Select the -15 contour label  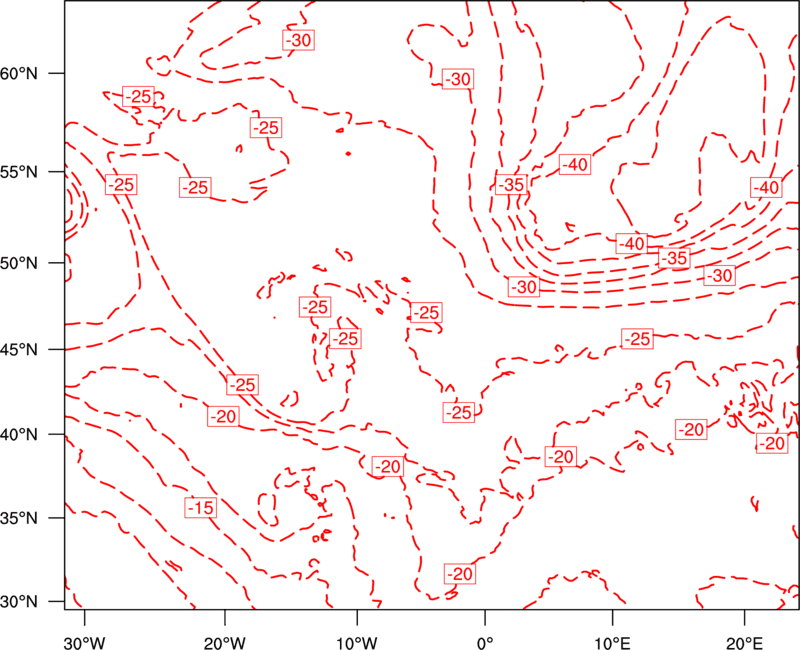[x=201, y=508]
